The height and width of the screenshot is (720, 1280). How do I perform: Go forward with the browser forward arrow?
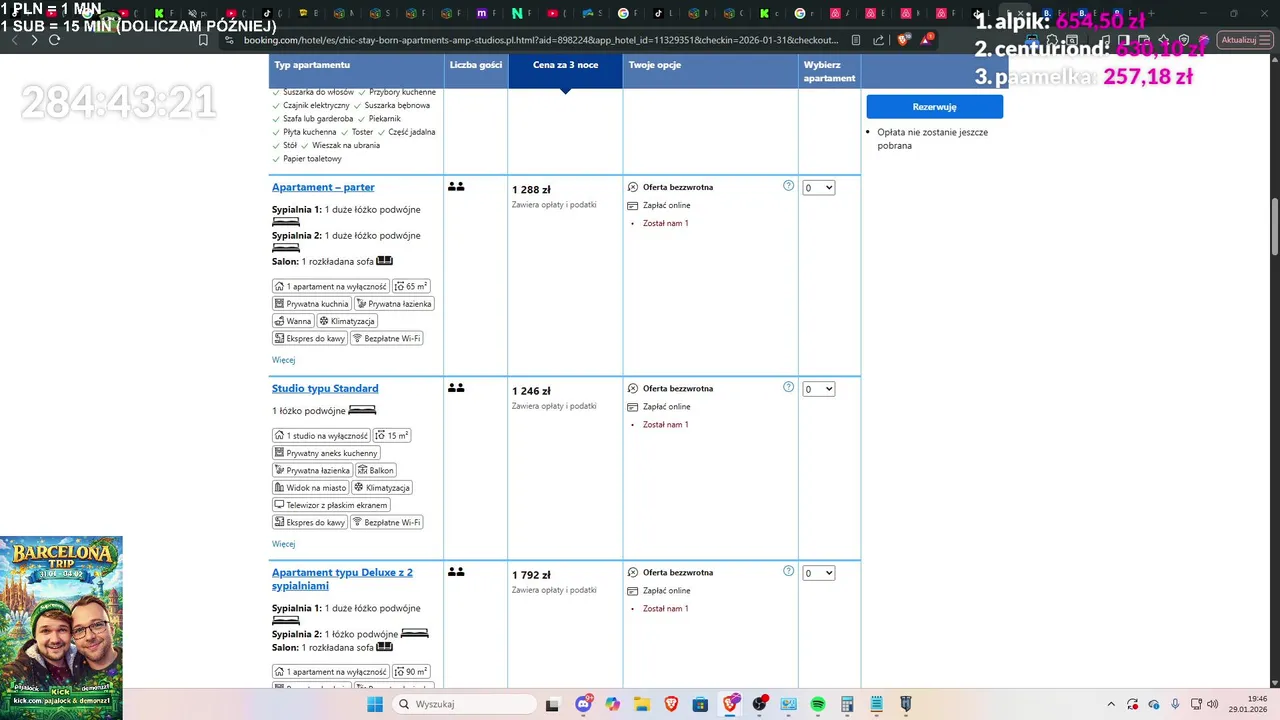pos(33,40)
